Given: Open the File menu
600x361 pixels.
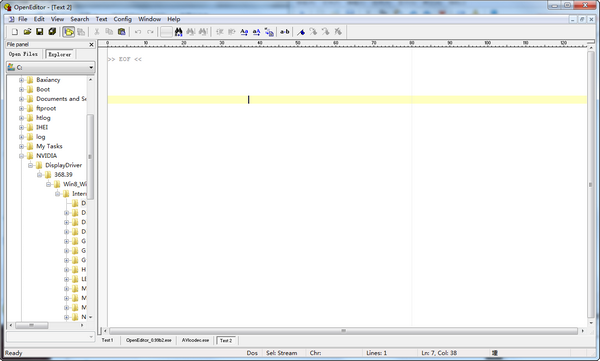Looking at the screenshot, I should [23, 19].
